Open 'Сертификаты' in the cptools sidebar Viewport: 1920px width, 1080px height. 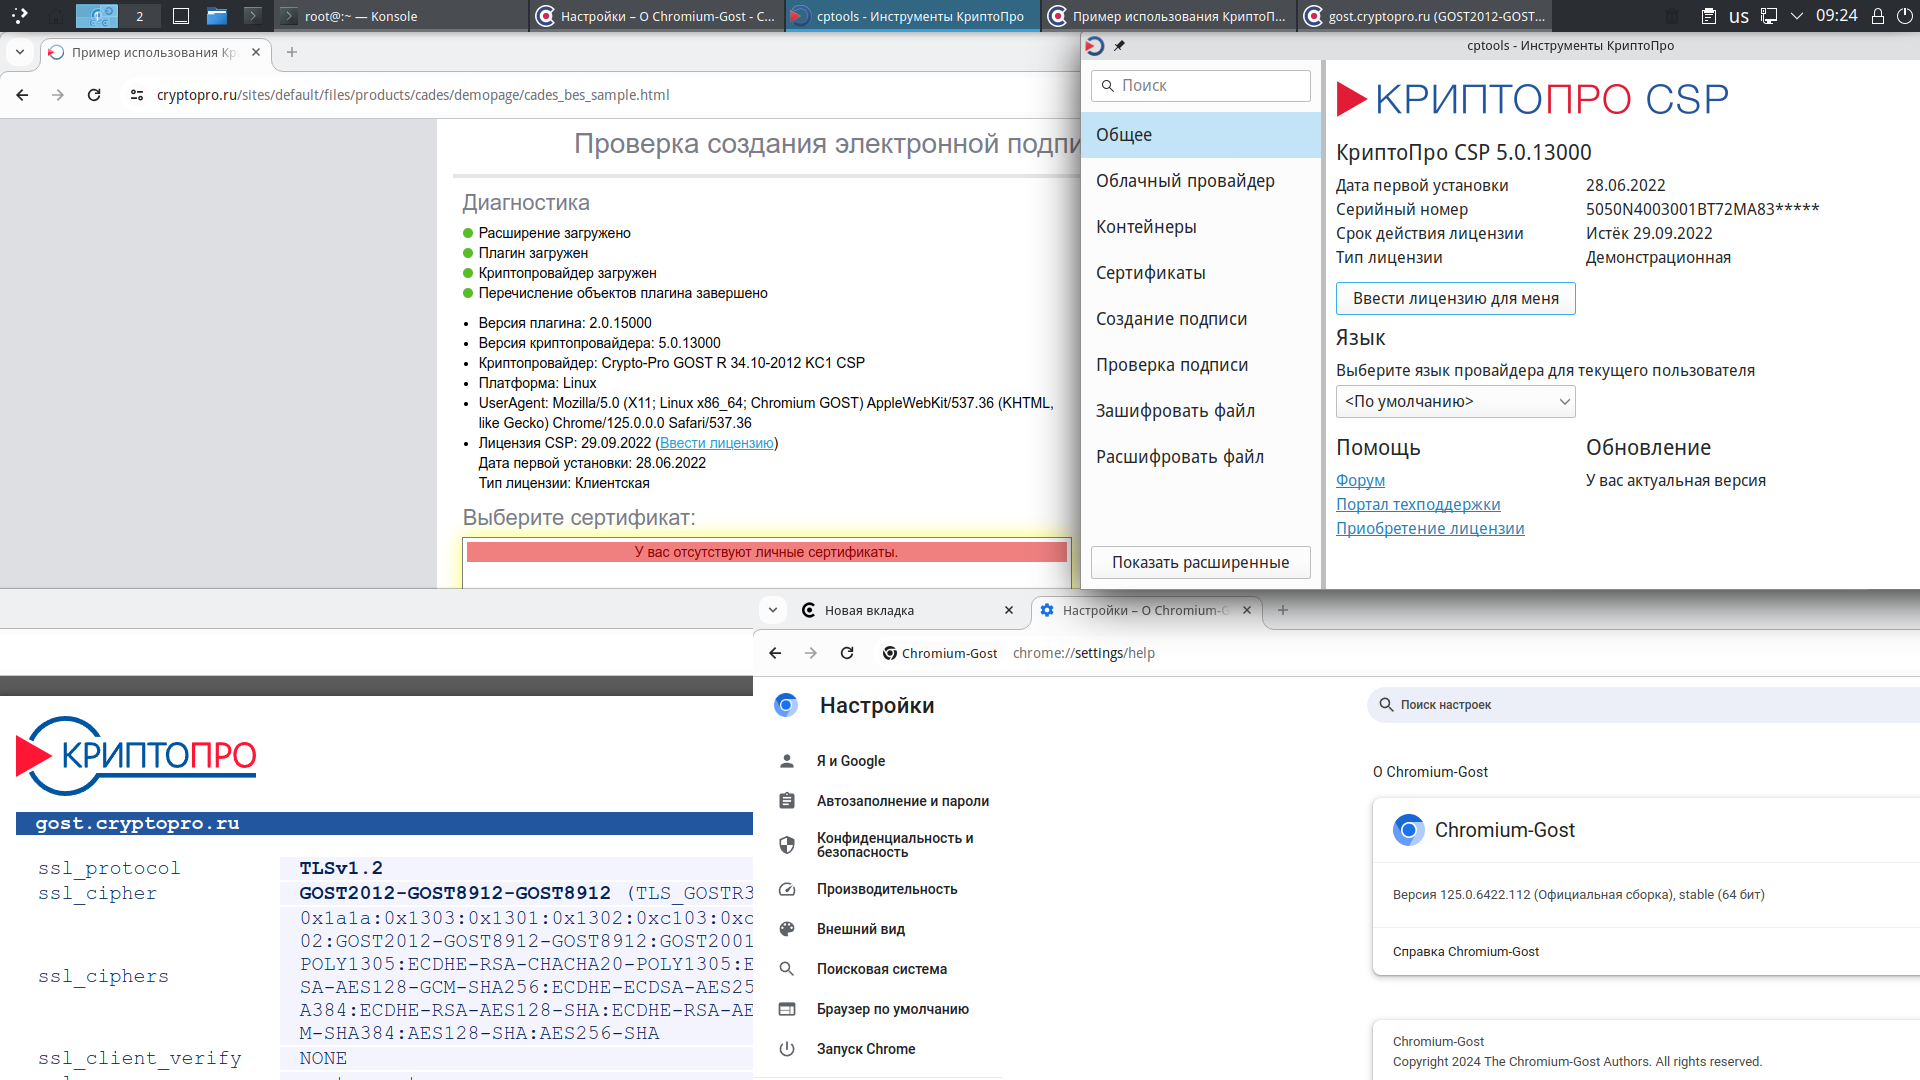tap(1201, 273)
